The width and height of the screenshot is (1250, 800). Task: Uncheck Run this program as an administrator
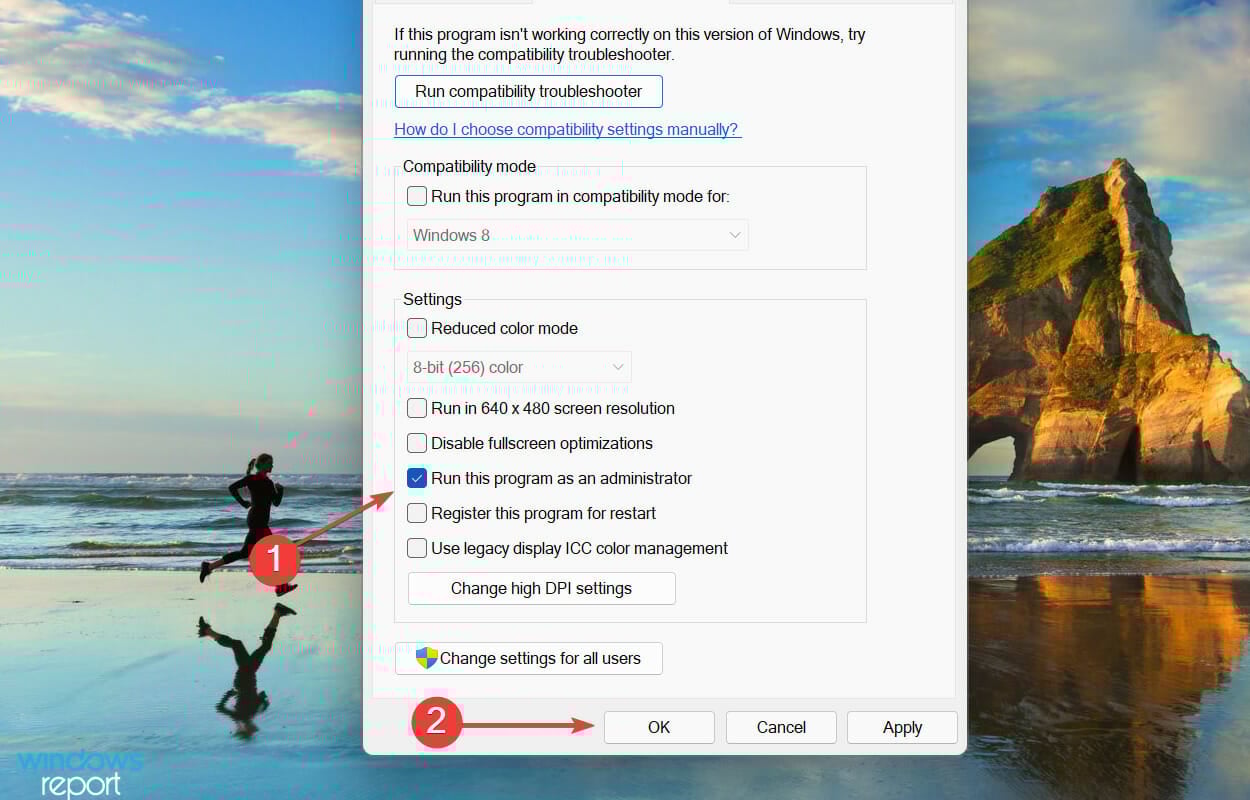[417, 478]
